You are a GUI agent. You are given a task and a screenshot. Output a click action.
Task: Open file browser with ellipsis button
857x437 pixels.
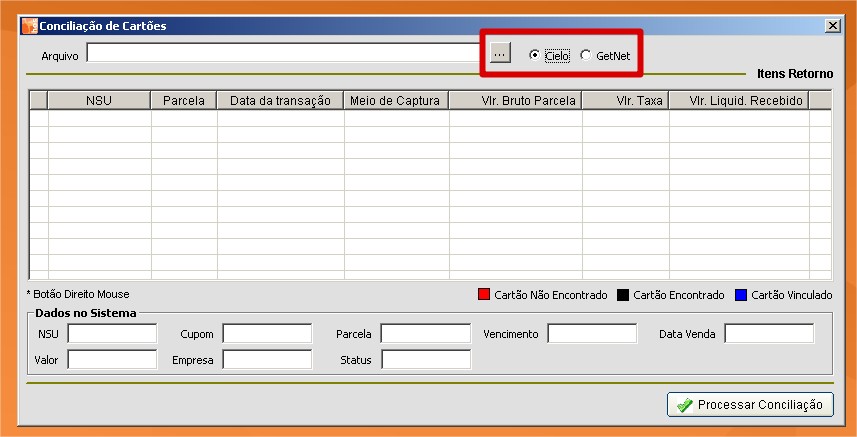point(501,53)
